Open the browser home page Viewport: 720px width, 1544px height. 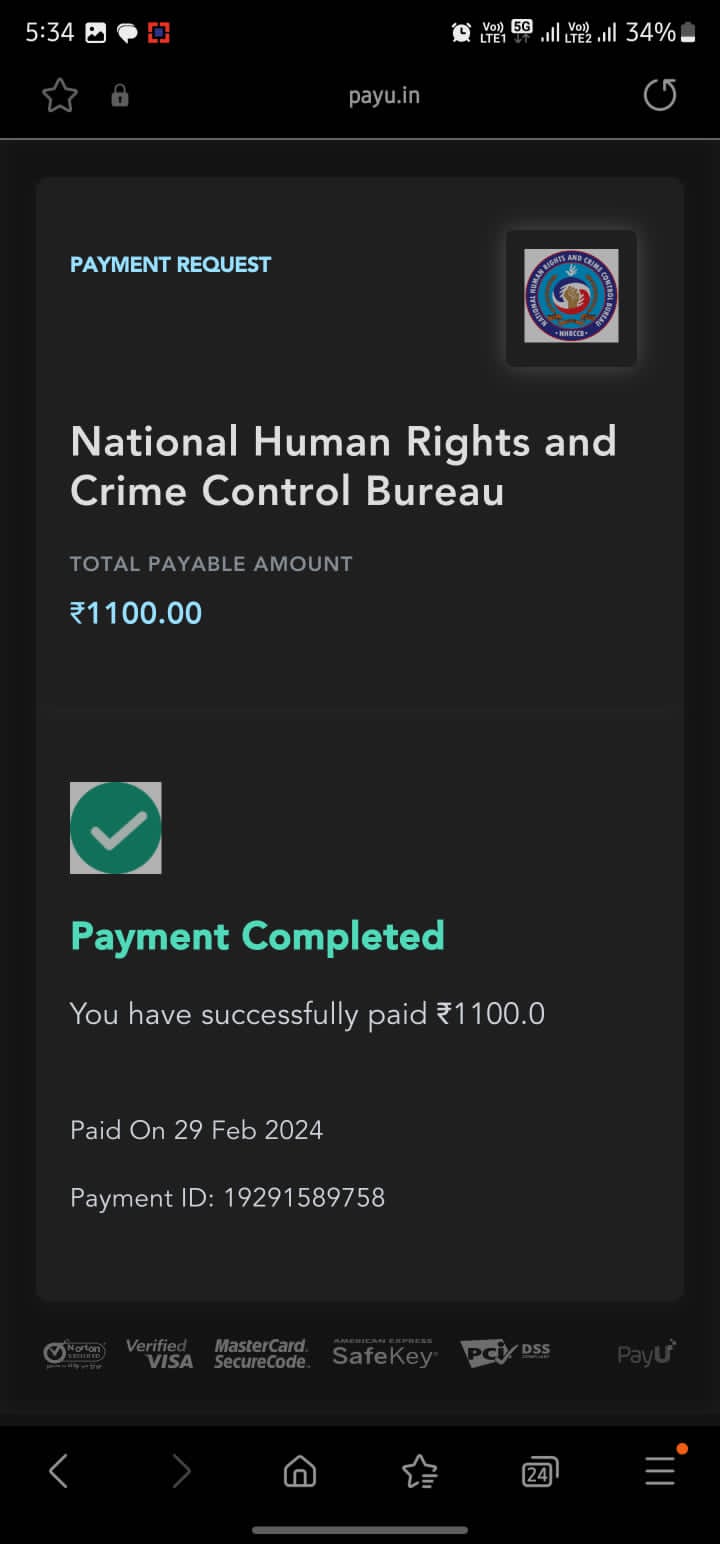tap(300, 1471)
